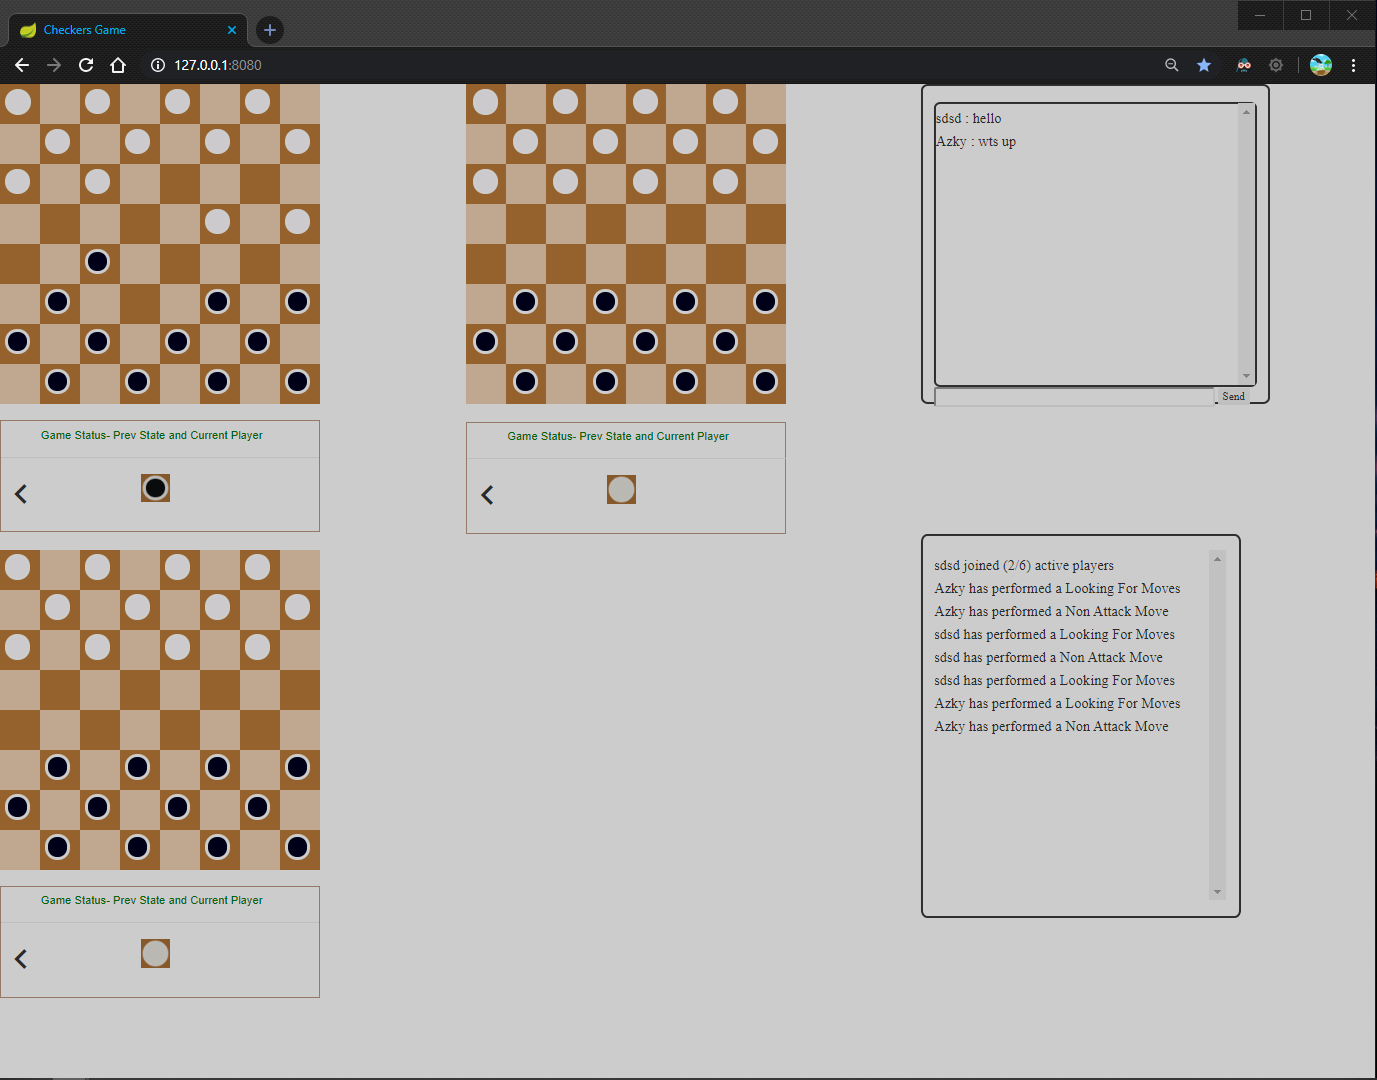Open the browser profile avatar
The image size is (1377, 1080).
(x=1320, y=65)
